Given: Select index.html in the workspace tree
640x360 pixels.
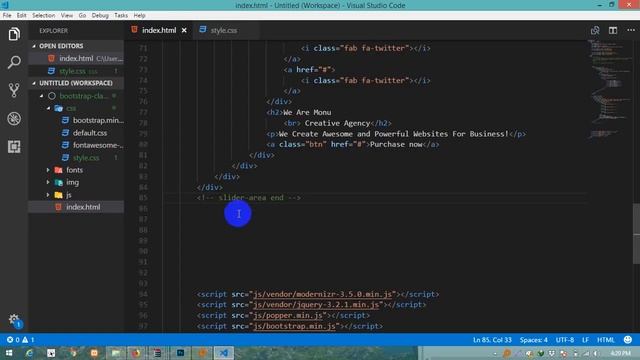Looking at the screenshot, I should point(76,207).
